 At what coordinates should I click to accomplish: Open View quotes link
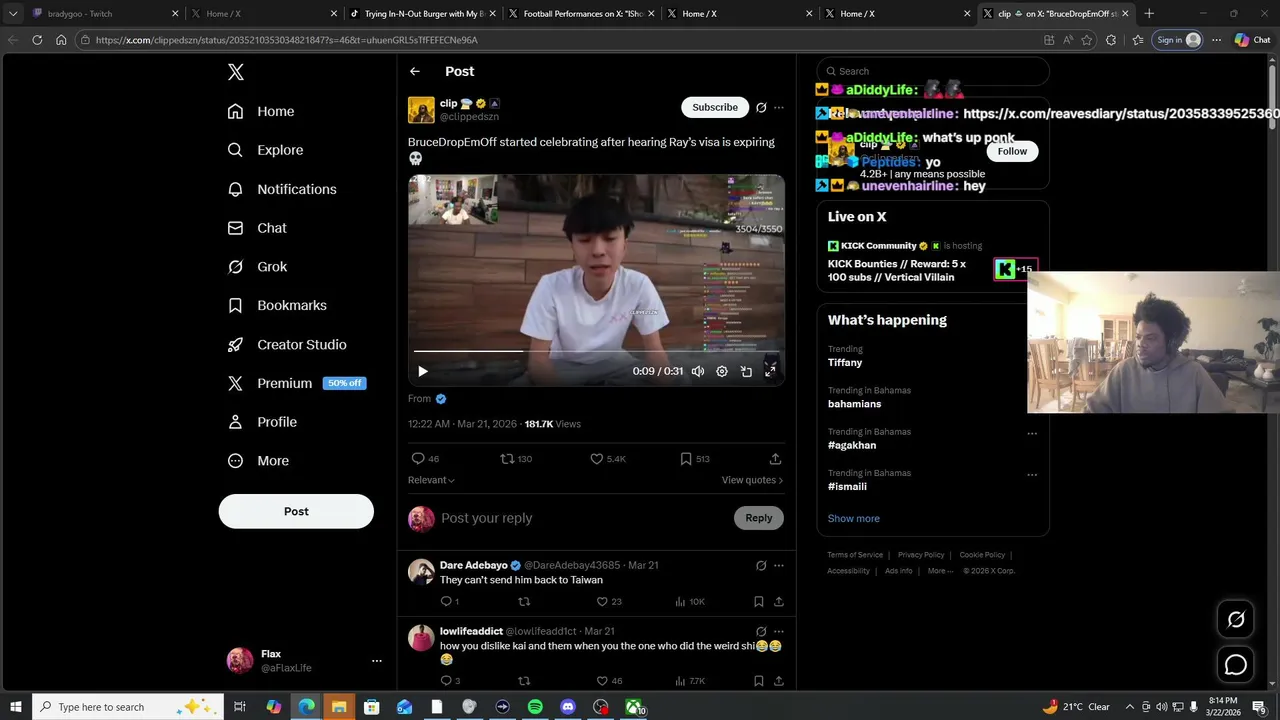pos(752,480)
